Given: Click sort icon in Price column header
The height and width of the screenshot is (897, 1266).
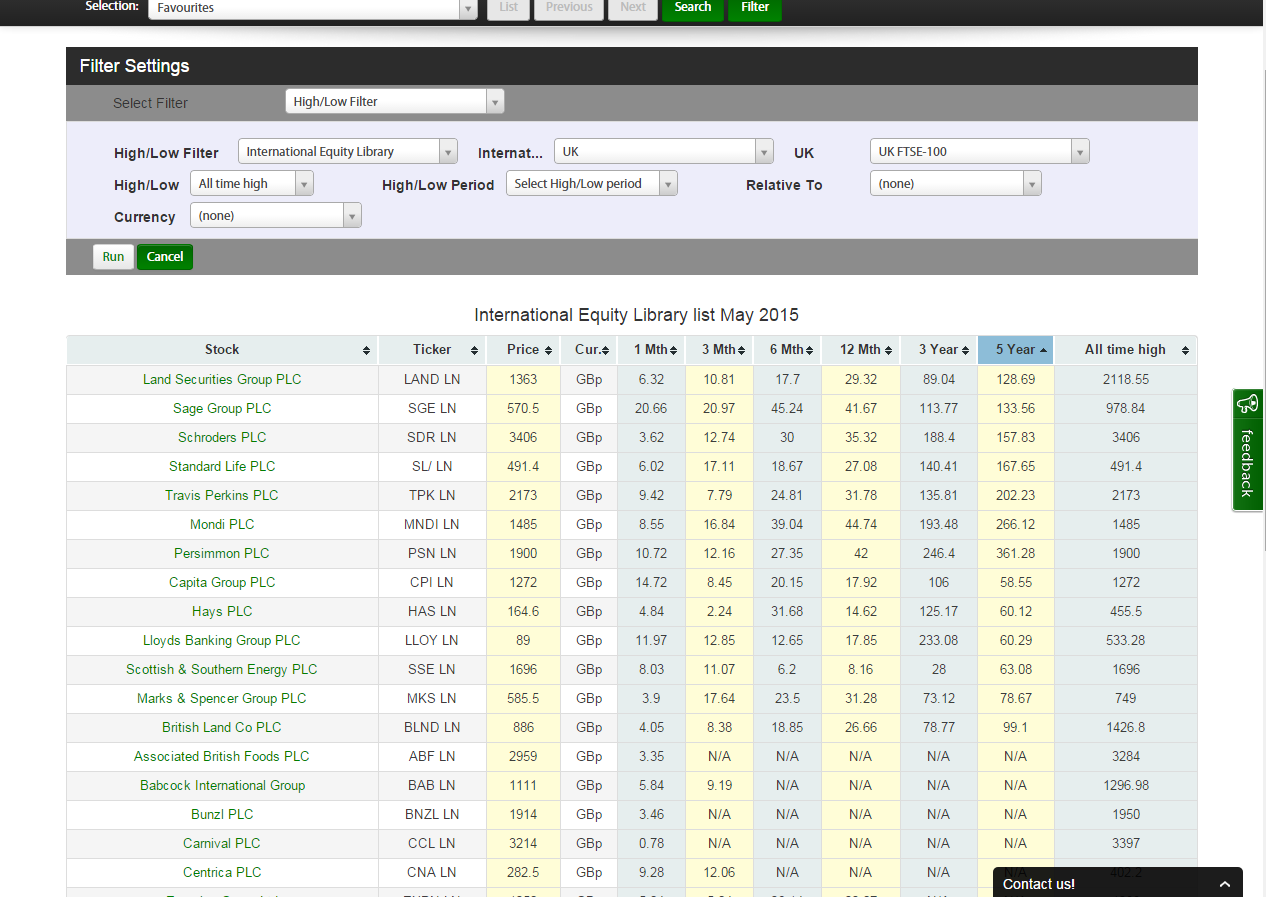Looking at the screenshot, I should tap(549, 350).
